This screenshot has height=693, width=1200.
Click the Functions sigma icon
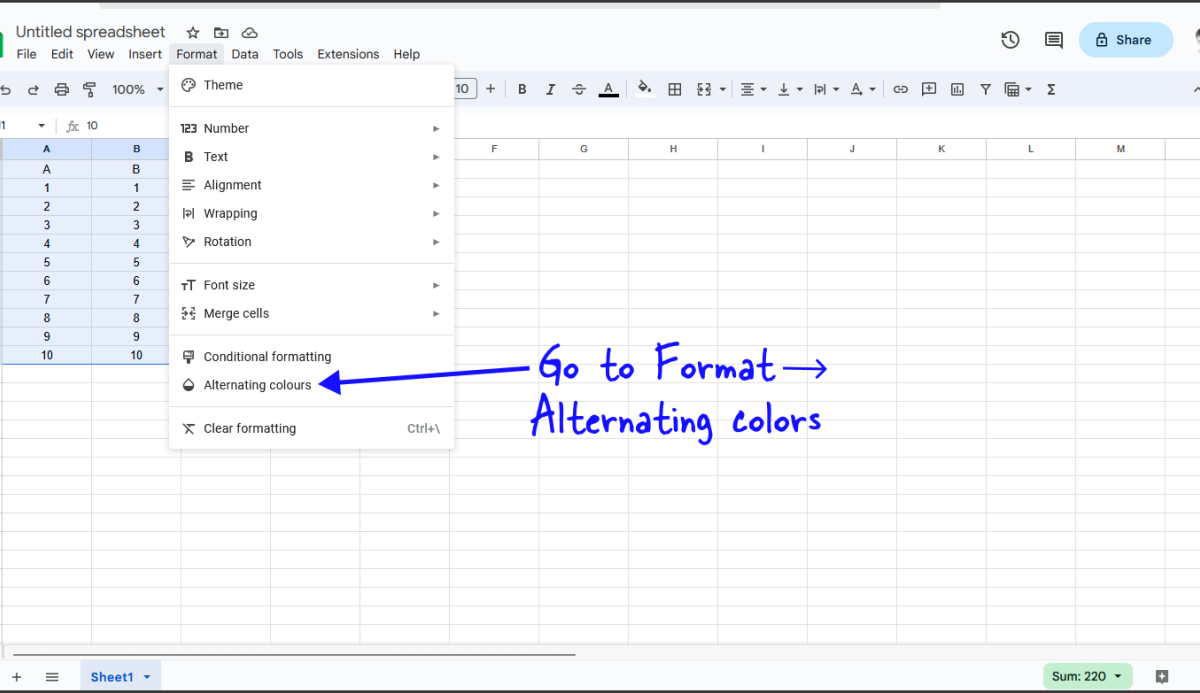[1051, 89]
